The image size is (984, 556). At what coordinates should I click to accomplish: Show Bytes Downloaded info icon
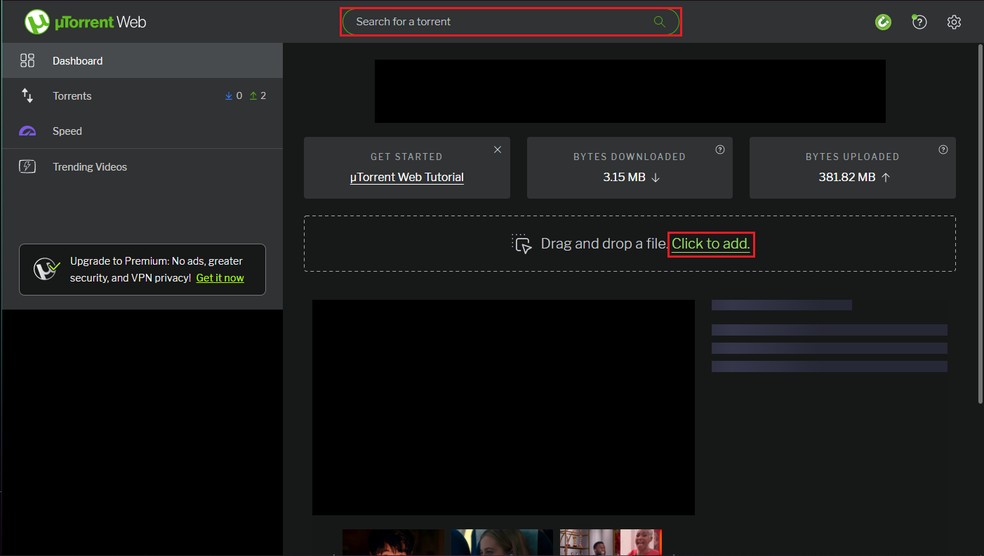[720, 149]
